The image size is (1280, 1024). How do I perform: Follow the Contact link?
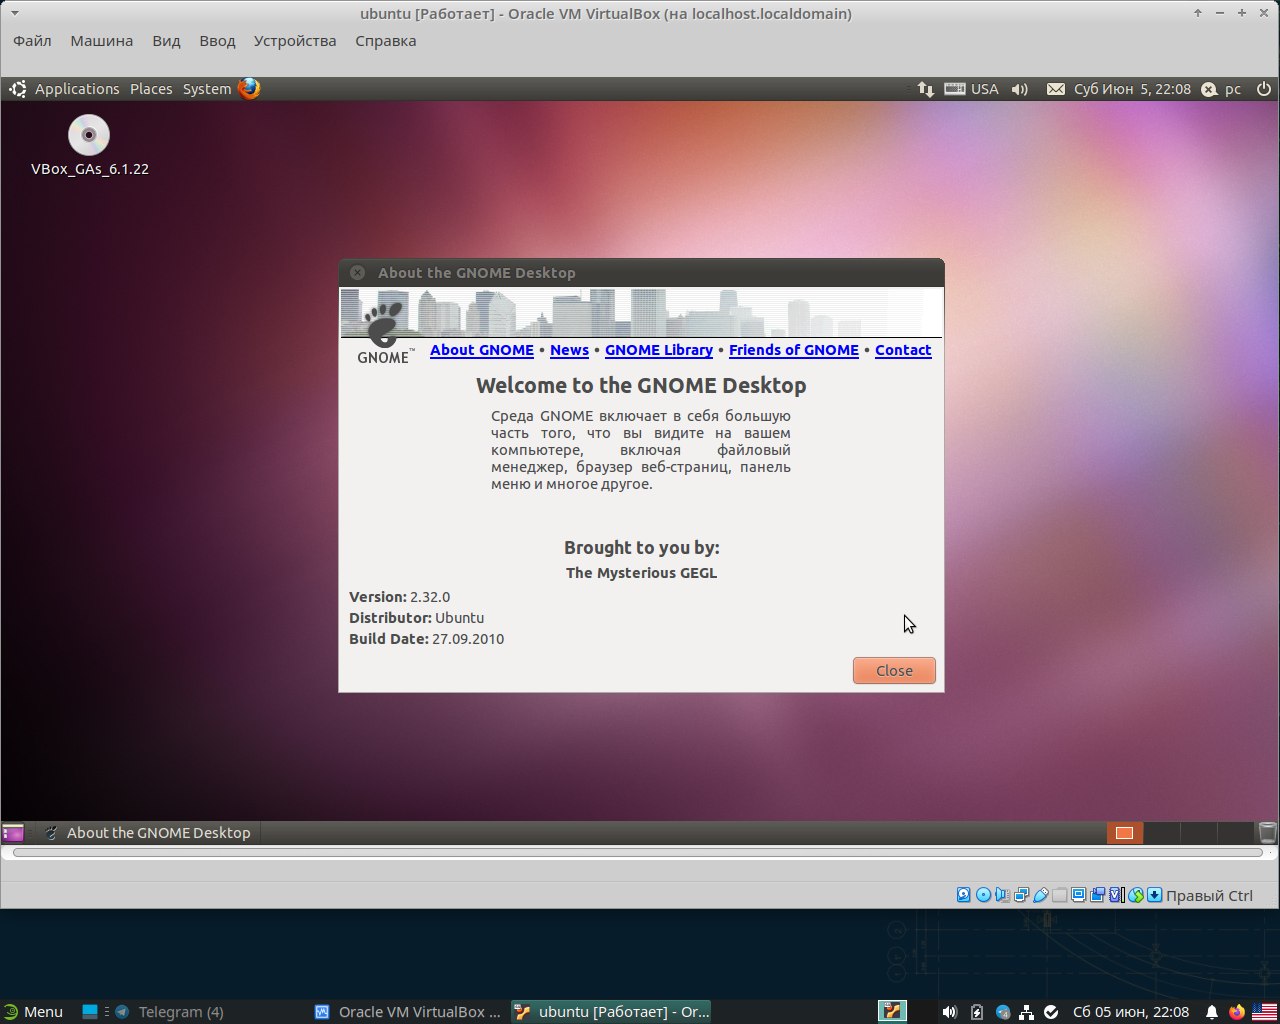click(903, 350)
